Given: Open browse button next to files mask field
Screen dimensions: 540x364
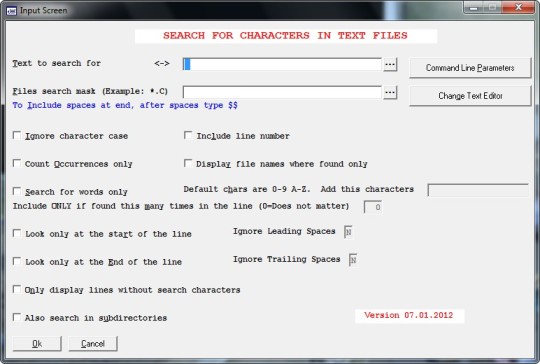Looking at the screenshot, I should [x=390, y=92].
